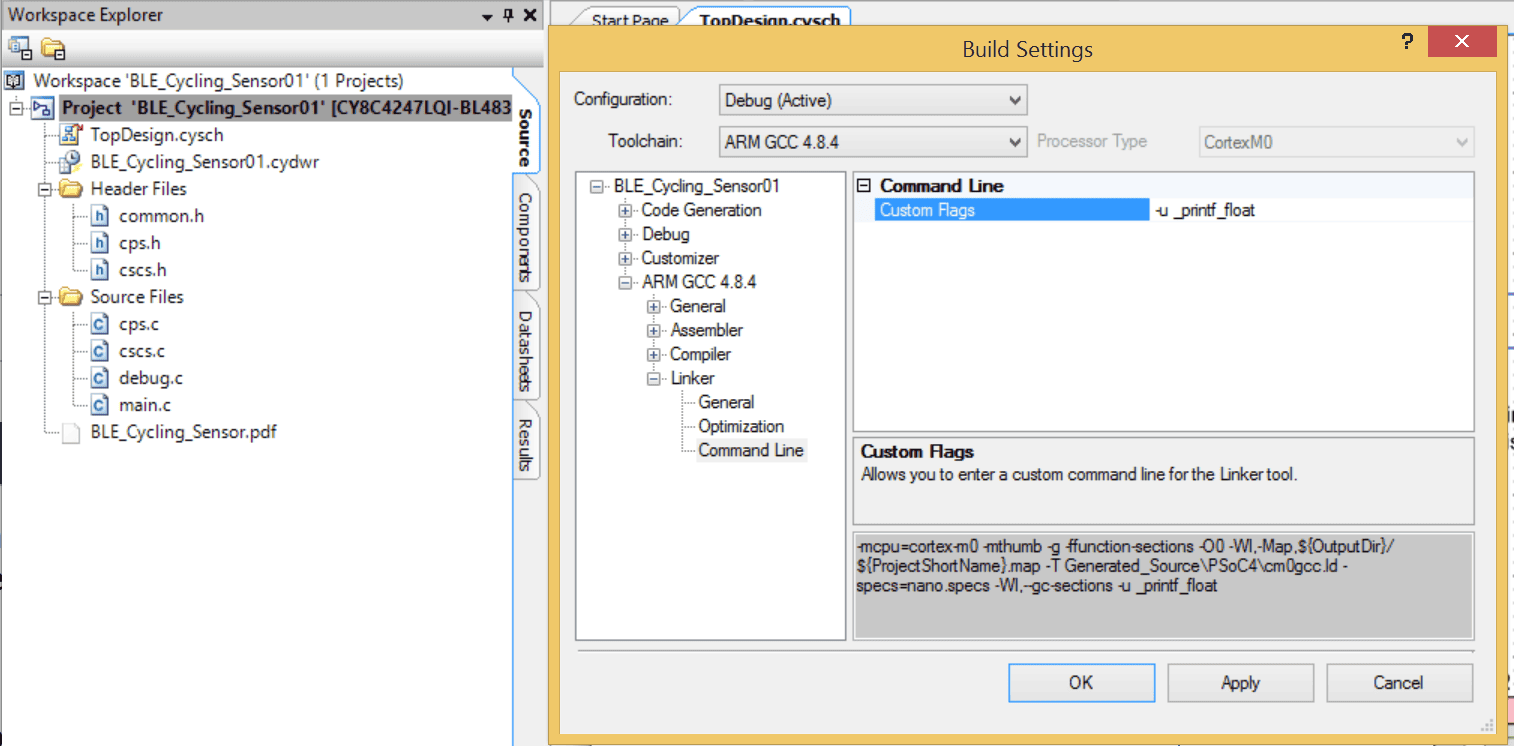
Task: Expand the Code Generation settings node
Action: coord(624,210)
